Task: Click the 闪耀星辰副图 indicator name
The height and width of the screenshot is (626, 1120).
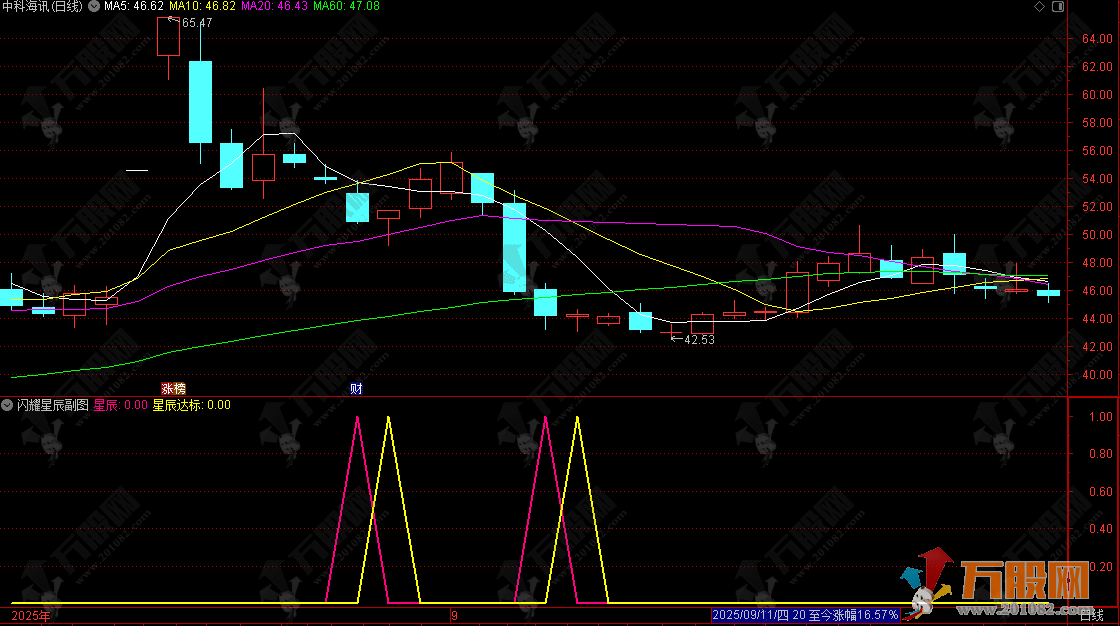Action: 53,405
